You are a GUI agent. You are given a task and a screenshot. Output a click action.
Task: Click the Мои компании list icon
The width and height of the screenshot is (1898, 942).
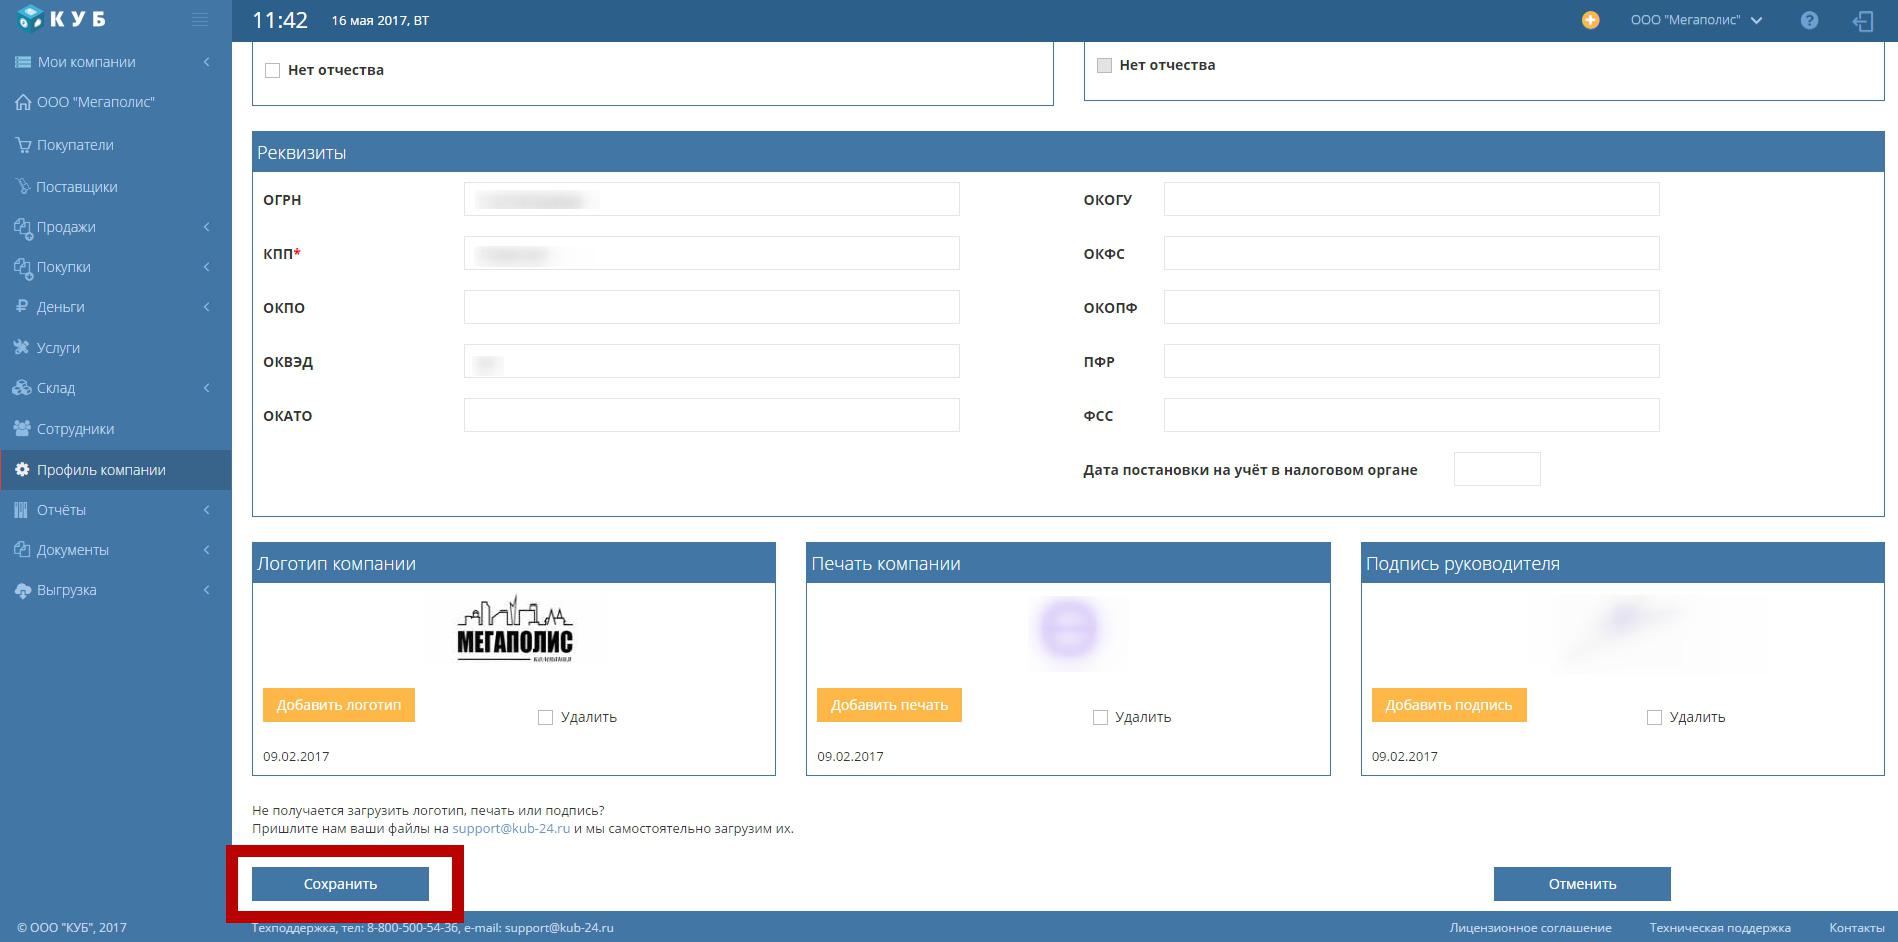(23, 62)
